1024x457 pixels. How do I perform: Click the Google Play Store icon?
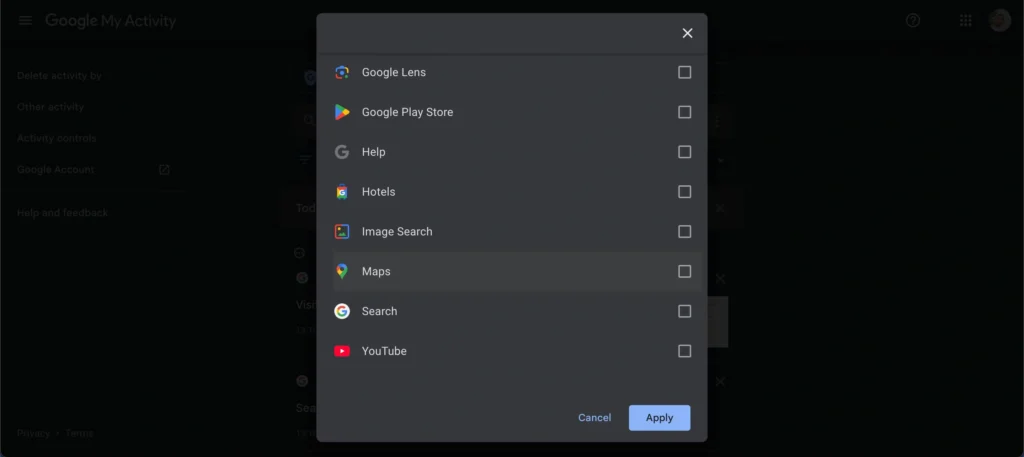tap(342, 112)
